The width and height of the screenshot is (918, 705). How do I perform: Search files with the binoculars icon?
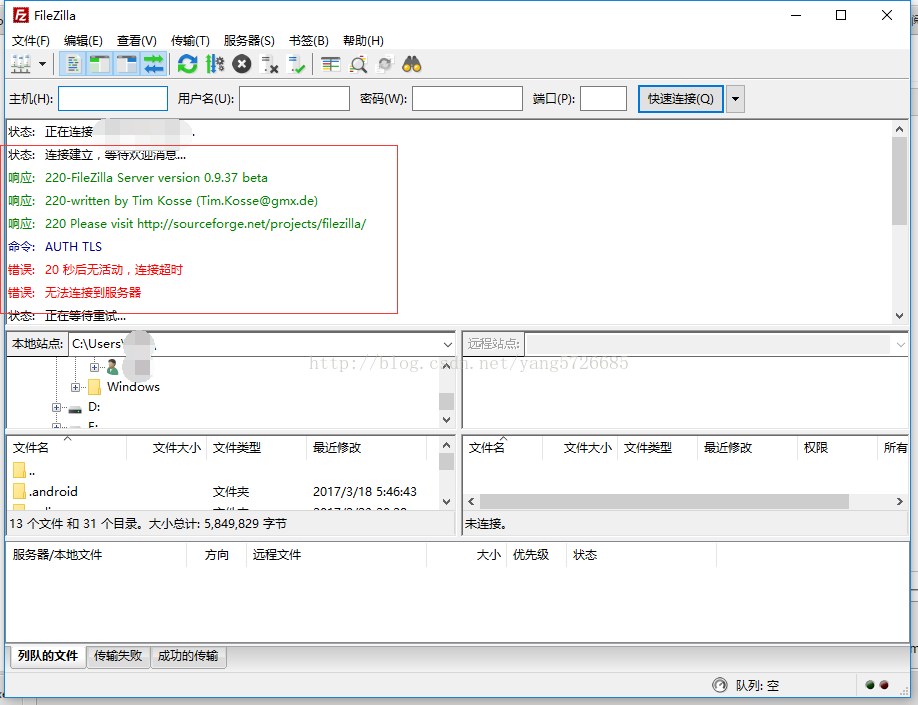tap(412, 64)
